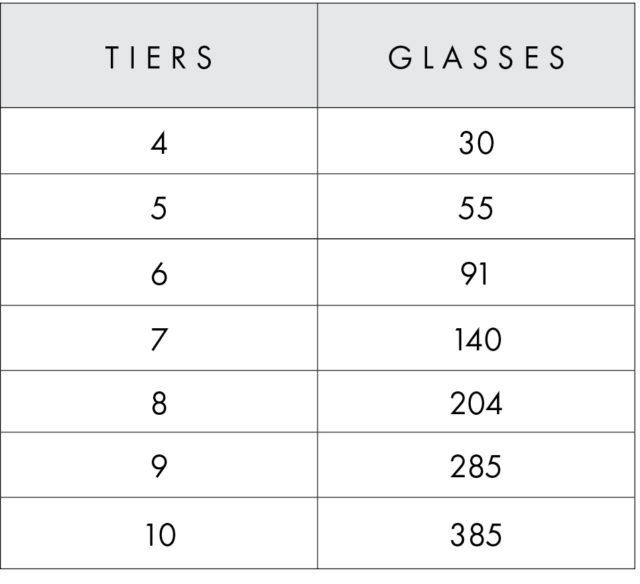Click the cell with 385 glasses
640x584 pixels.
coord(477,535)
